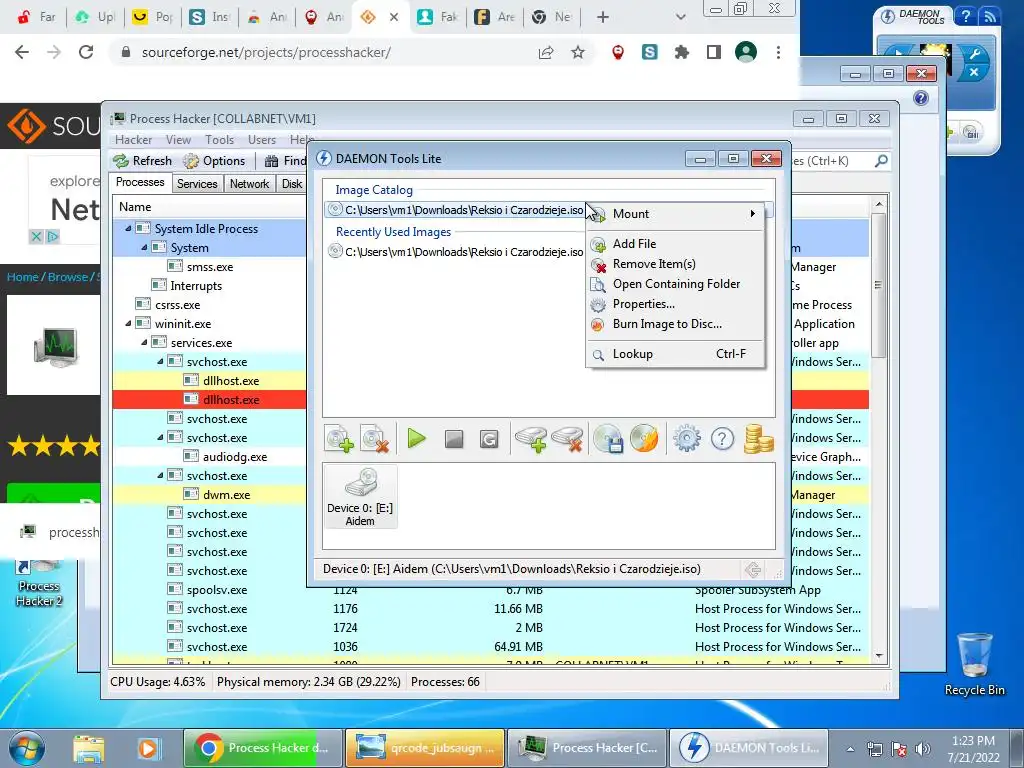
Task: Click the Add Image toolbar icon in DAEMON Tools
Action: coord(340,439)
